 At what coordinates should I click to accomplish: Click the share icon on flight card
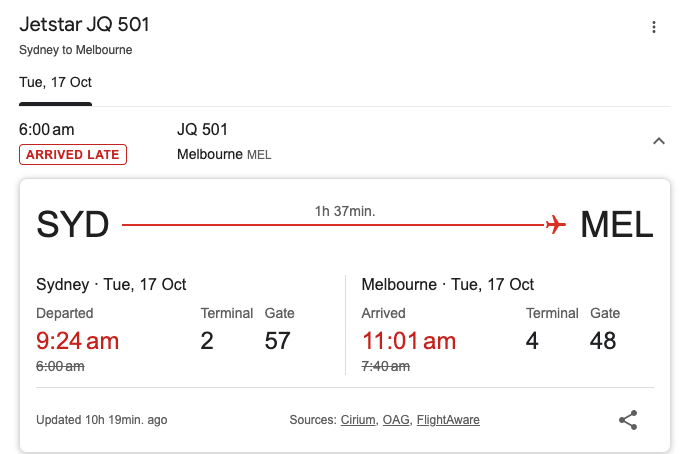point(628,420)
